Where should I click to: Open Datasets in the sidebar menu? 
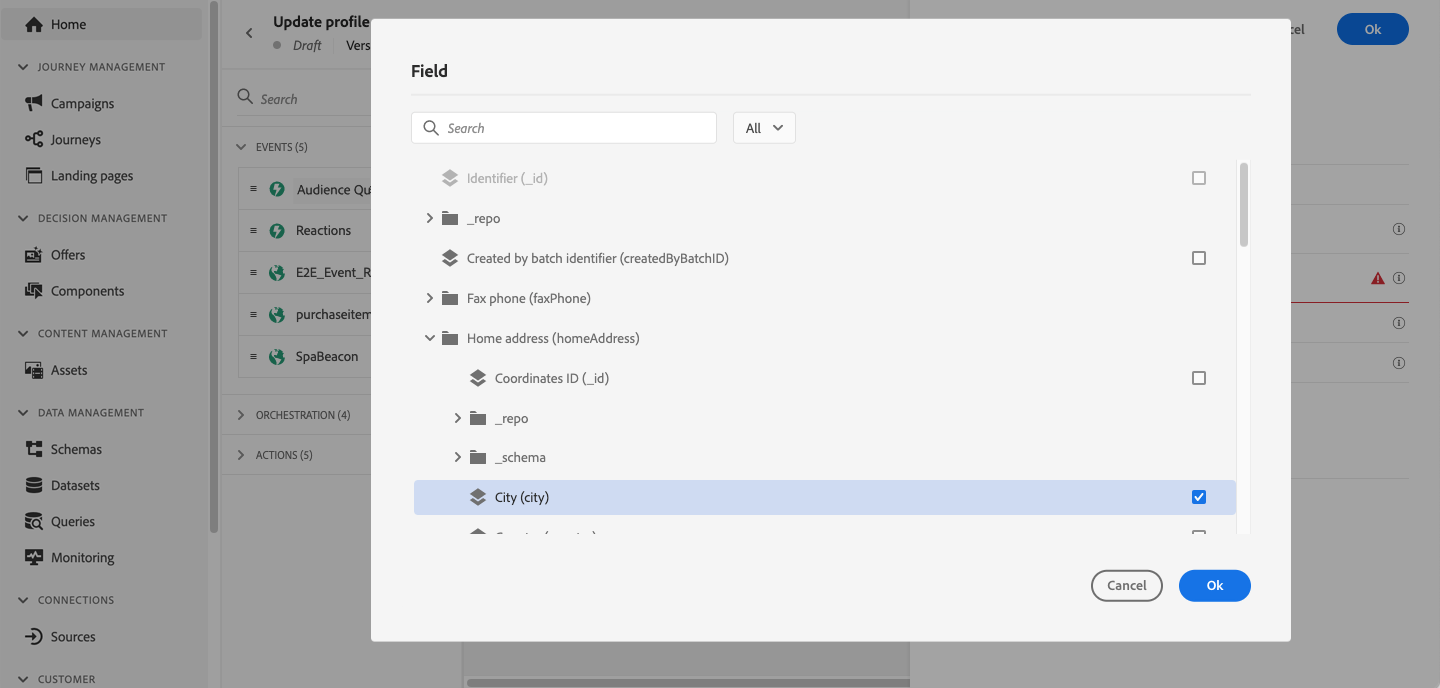(x=76, y=485)
